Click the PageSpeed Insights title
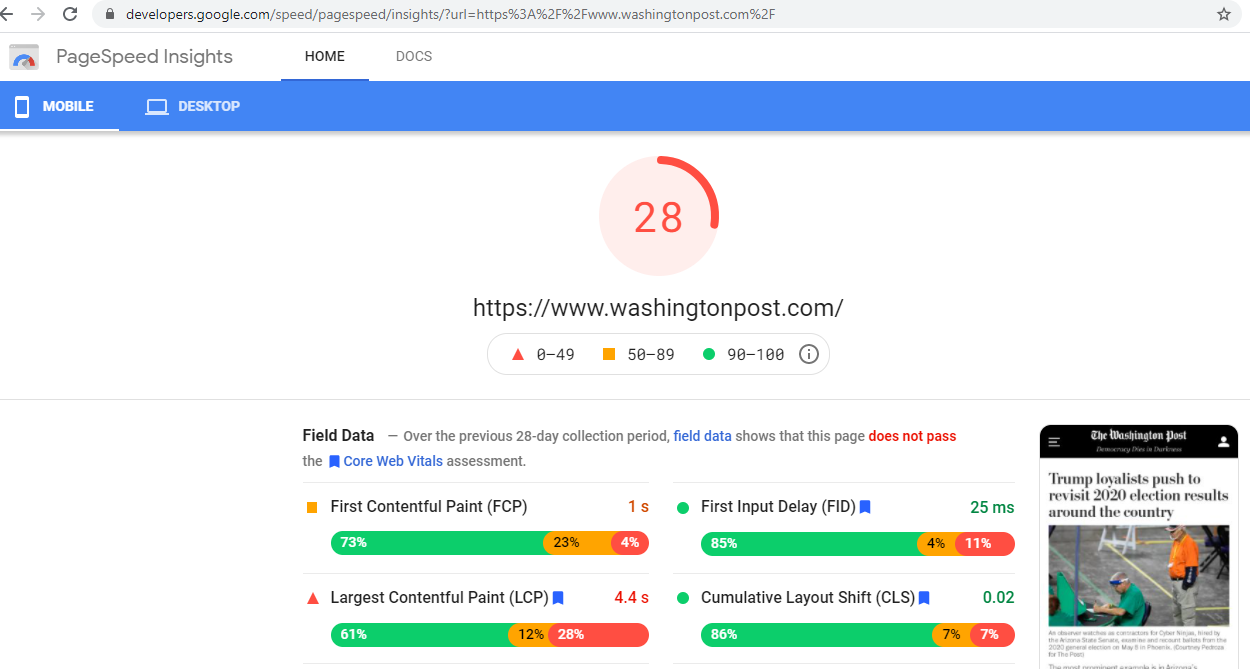The image size is (1250, 669). [x=144, y=56]
